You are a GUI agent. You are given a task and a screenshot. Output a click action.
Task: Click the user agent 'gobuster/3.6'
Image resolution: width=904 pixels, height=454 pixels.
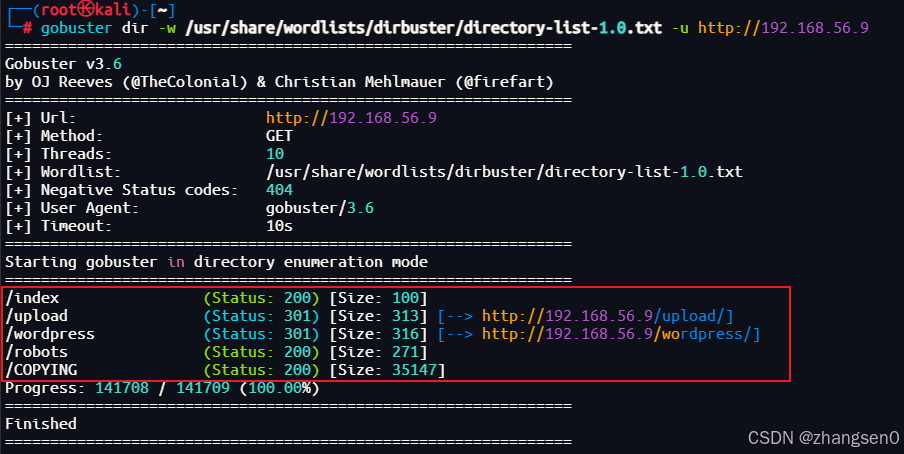(319, 208)
